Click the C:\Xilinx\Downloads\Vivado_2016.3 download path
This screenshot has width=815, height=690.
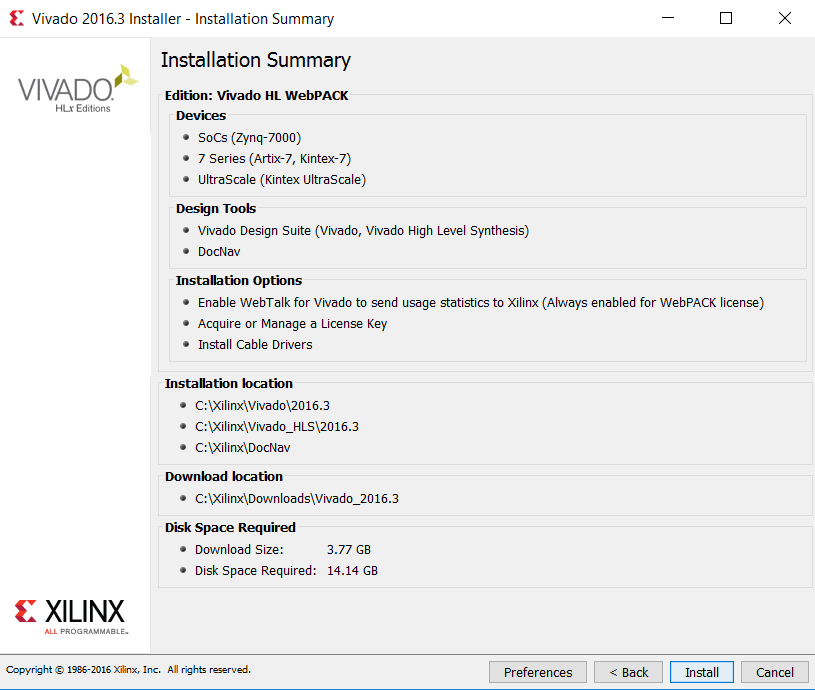tap(297, 499)
